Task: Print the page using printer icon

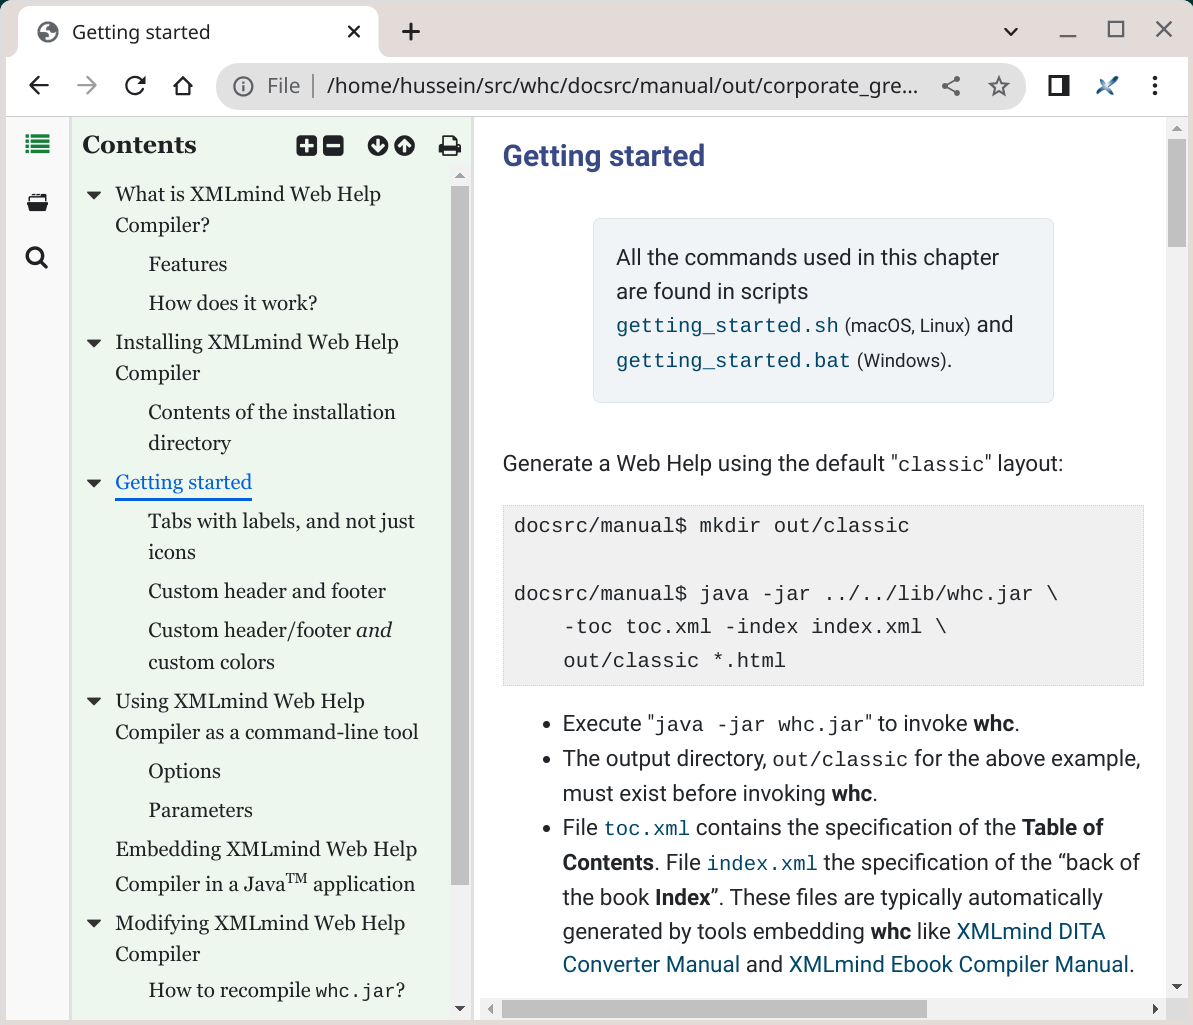Action: pyautogui.click(x=450, y=146)
